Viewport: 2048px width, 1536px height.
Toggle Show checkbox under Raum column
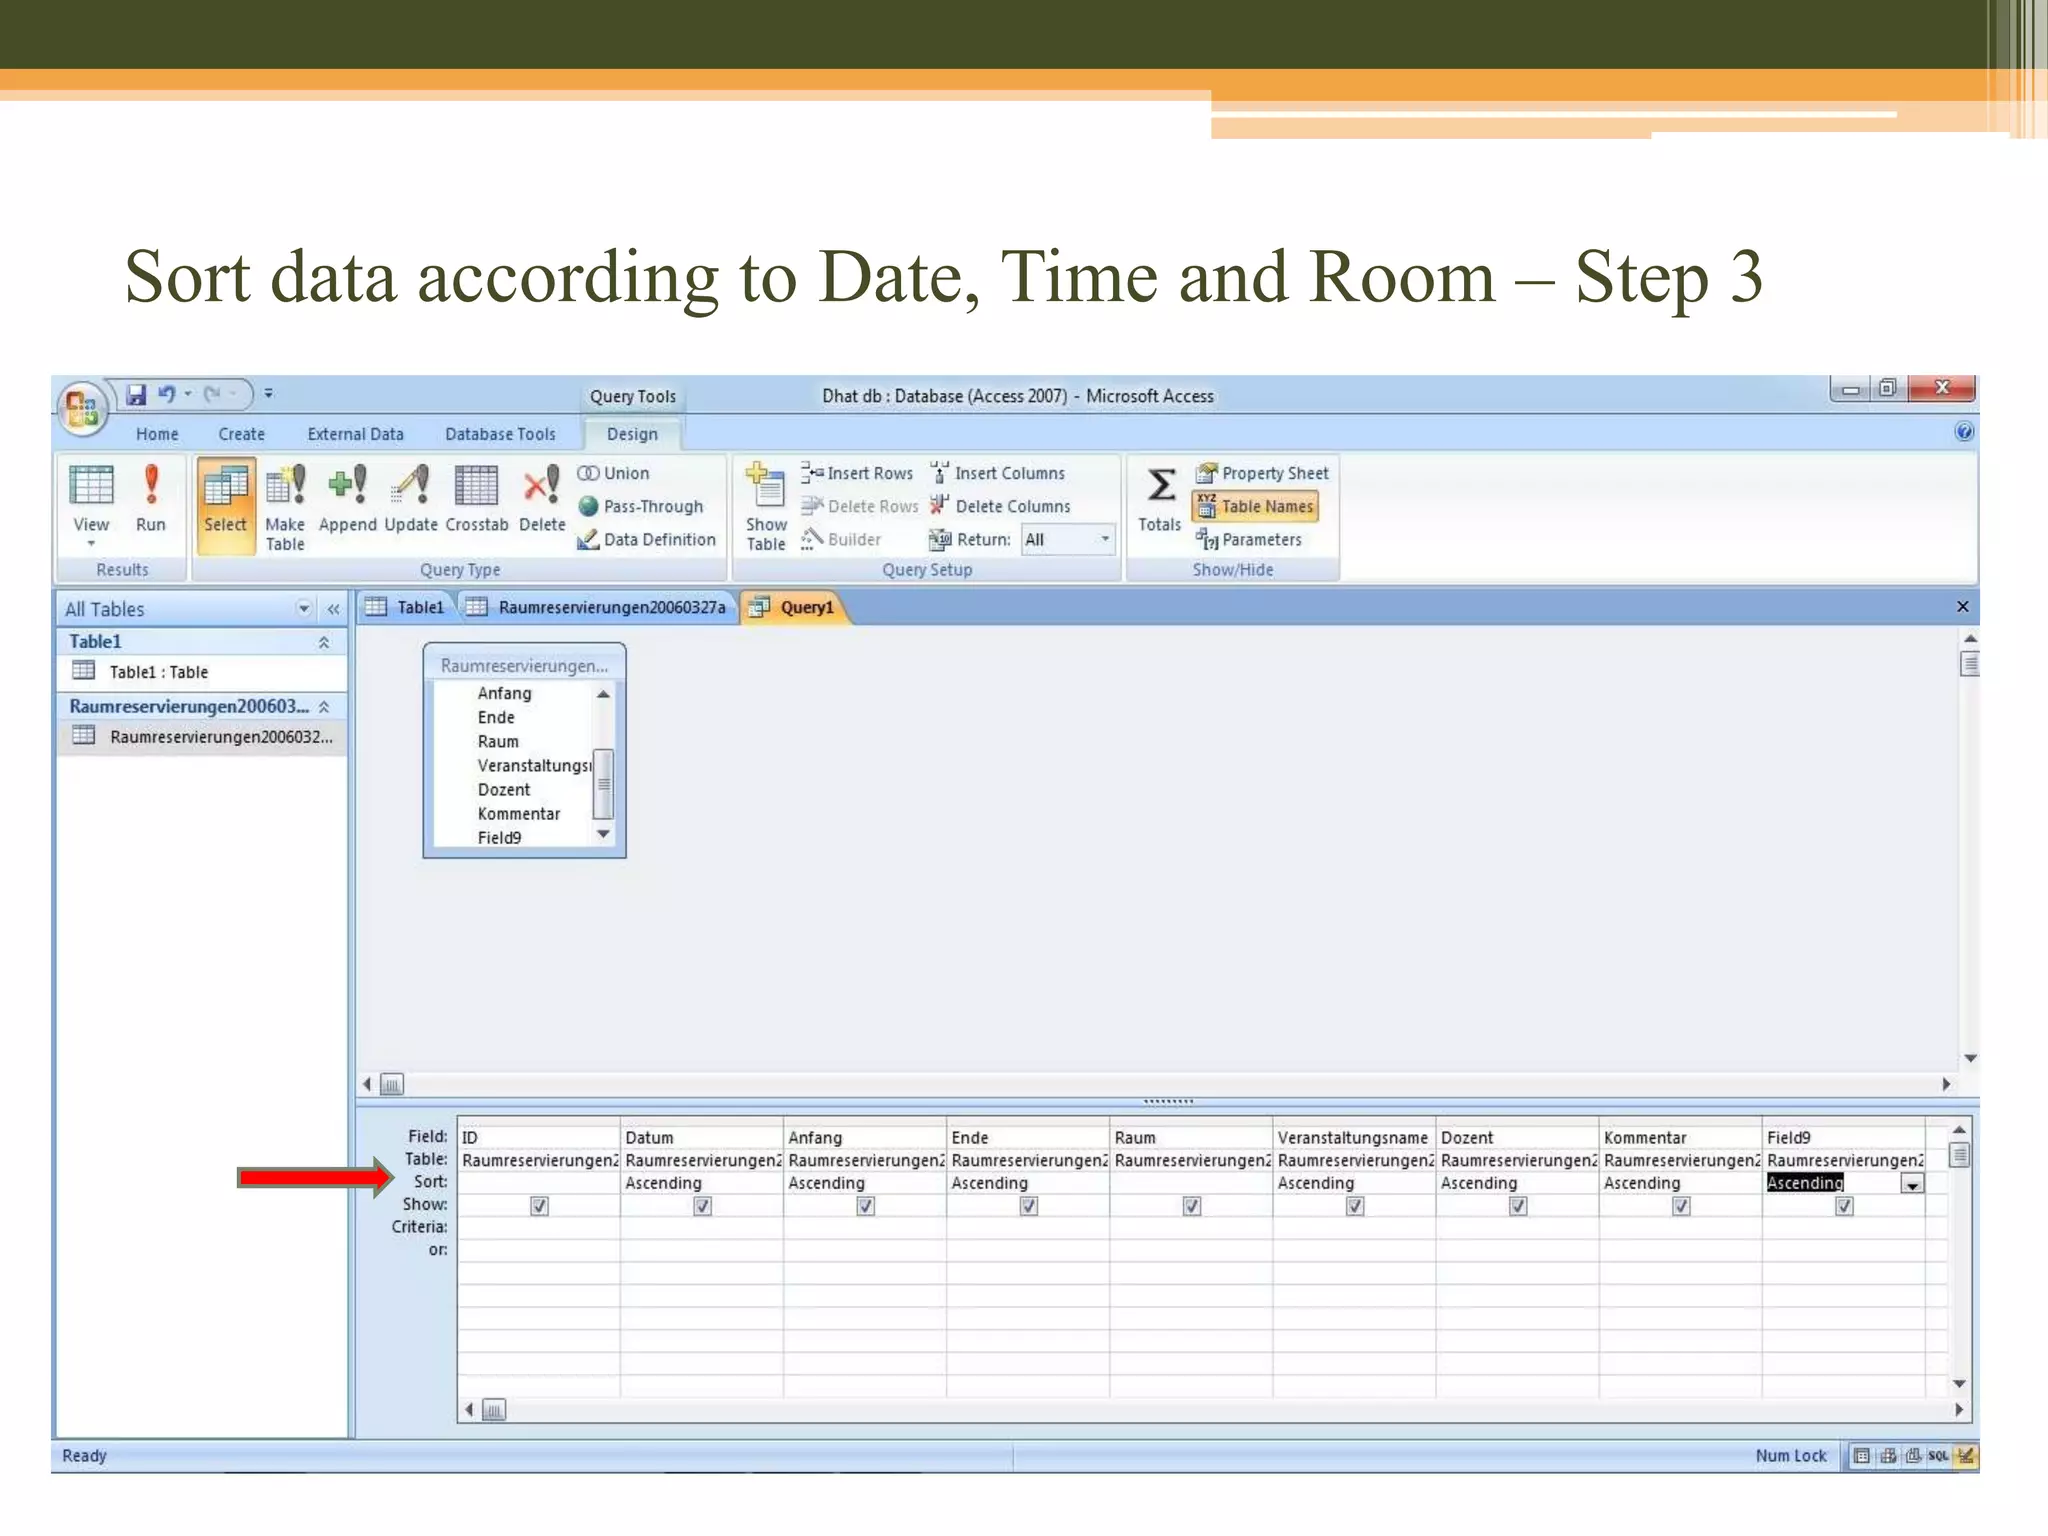1192,1206
